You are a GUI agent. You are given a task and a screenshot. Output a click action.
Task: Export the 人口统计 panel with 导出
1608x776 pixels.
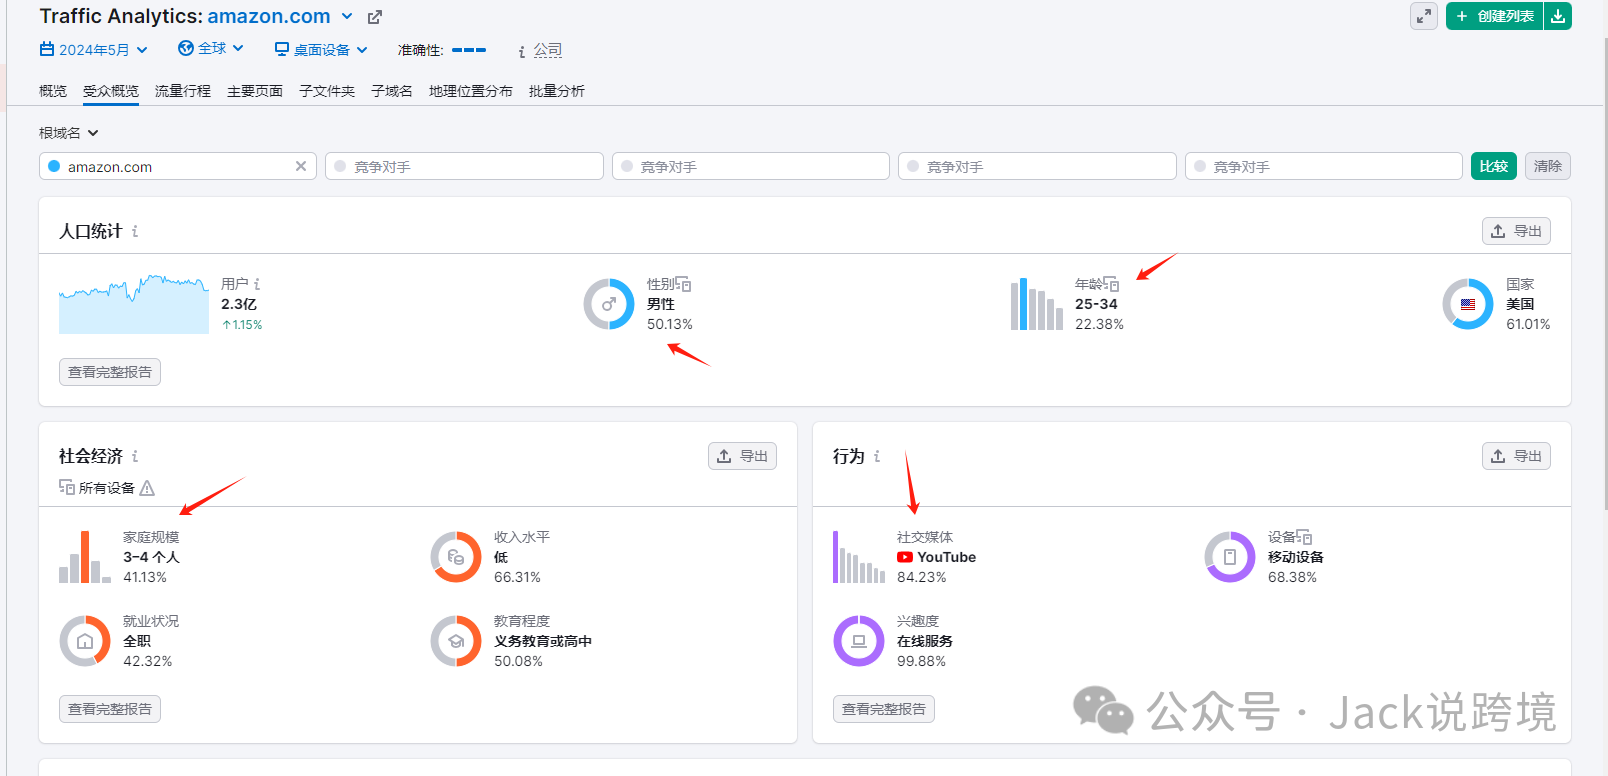1516,231
